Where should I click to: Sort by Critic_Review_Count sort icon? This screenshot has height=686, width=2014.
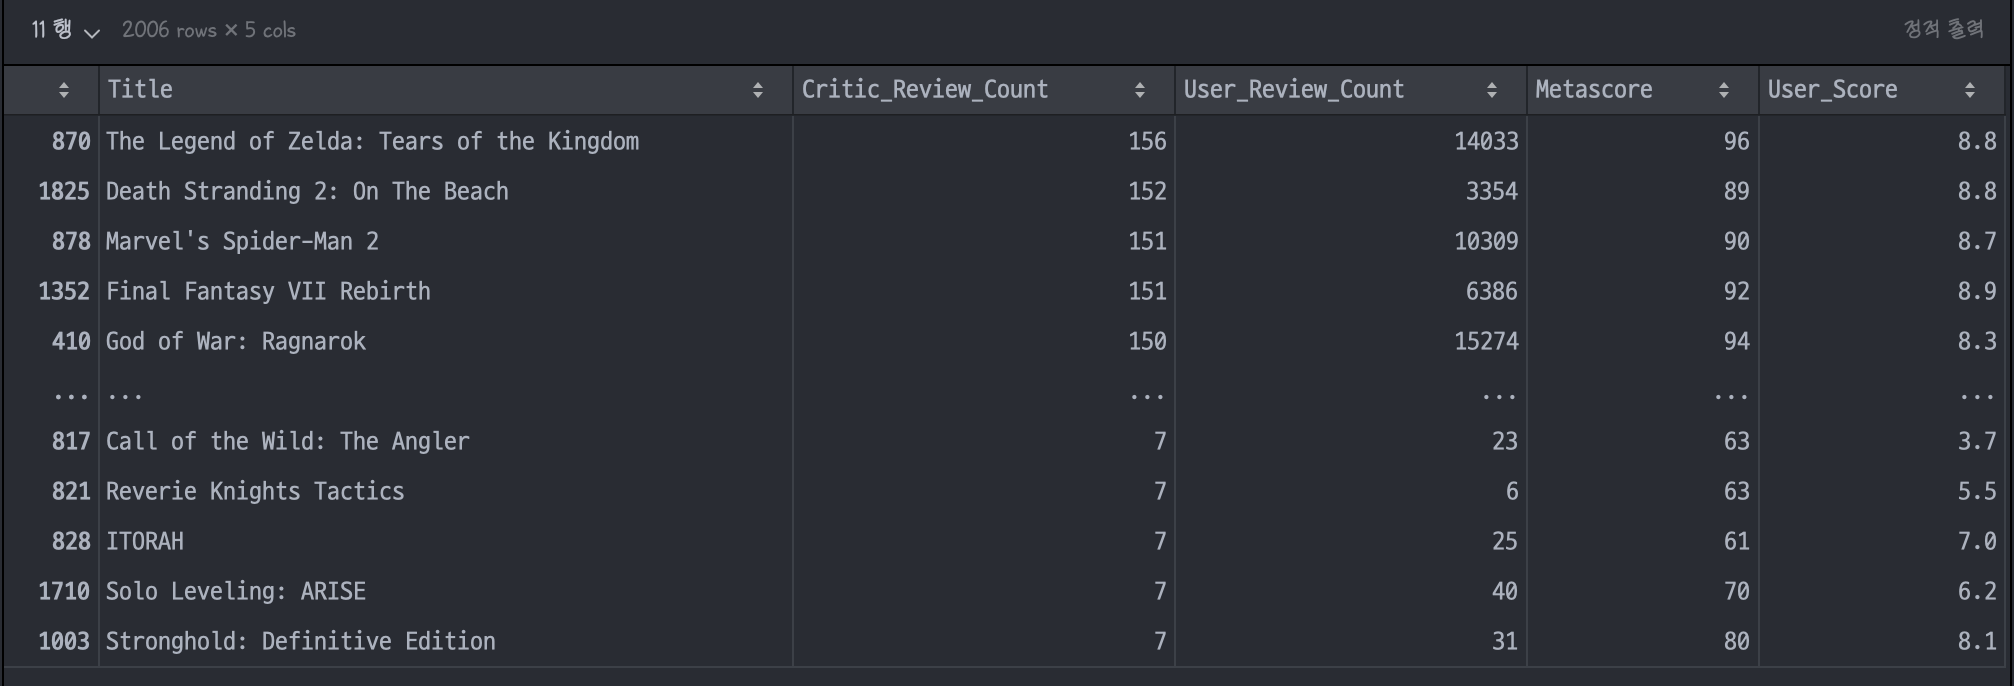1140,90
